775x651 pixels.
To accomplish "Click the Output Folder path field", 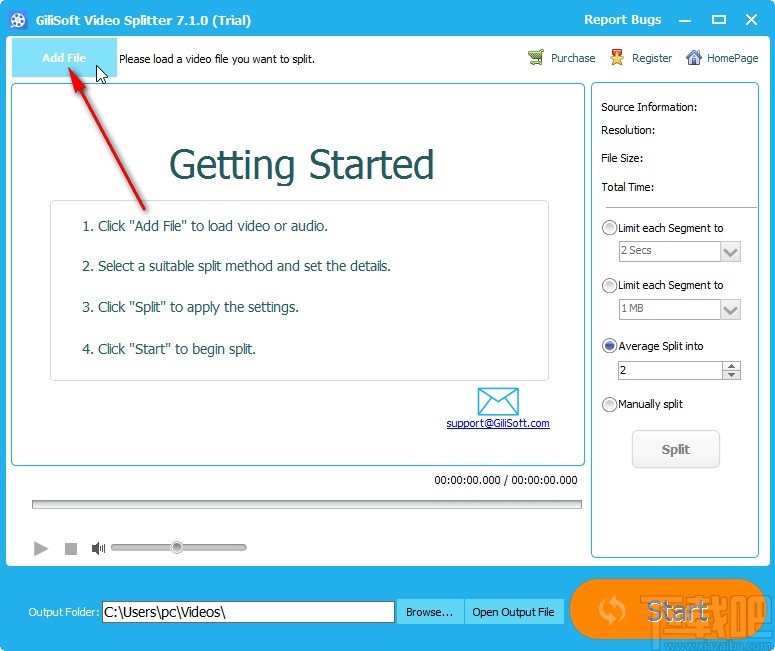I will point(248,612).
